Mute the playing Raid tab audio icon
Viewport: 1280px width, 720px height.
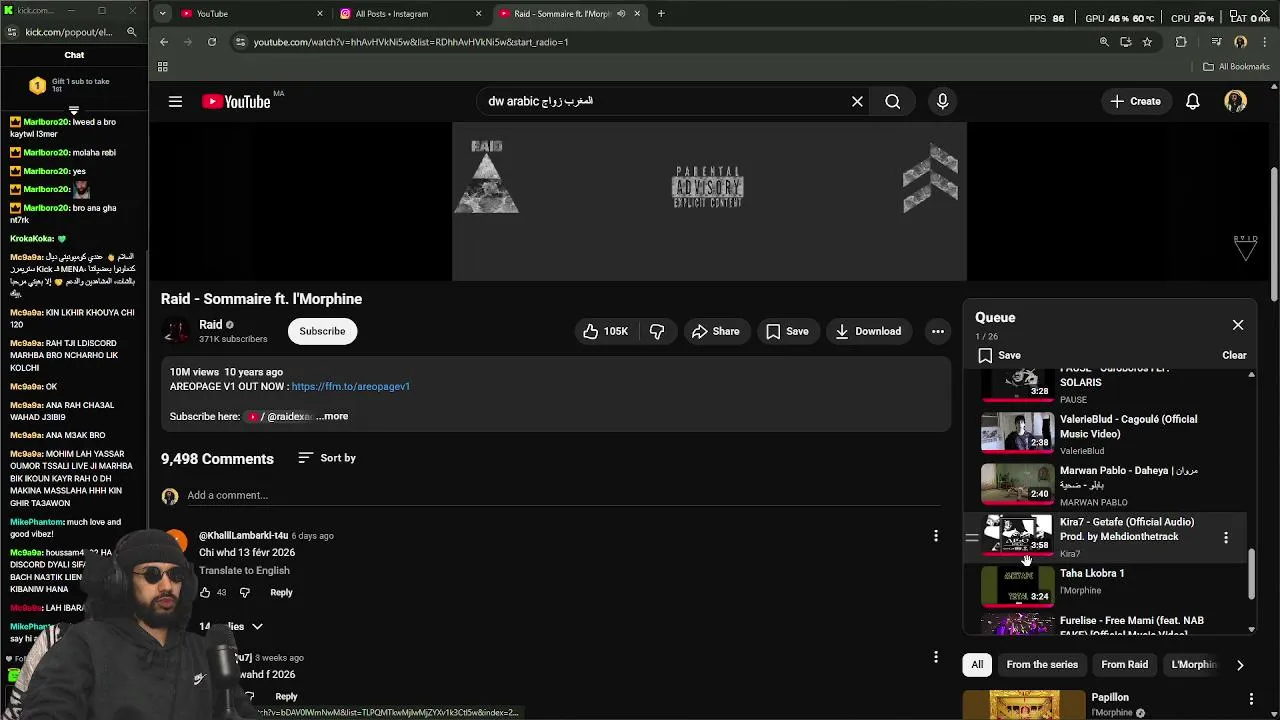pos(621,14)
